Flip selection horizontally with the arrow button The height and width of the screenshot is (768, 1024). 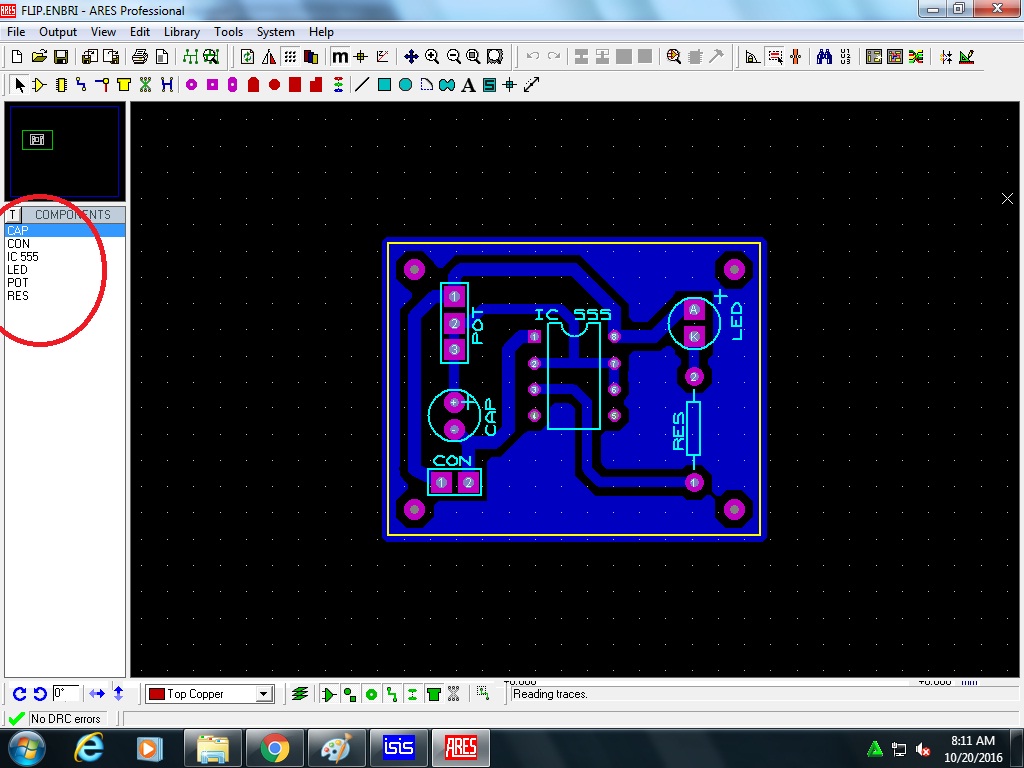pyautogui.click(x=97, y=693)
